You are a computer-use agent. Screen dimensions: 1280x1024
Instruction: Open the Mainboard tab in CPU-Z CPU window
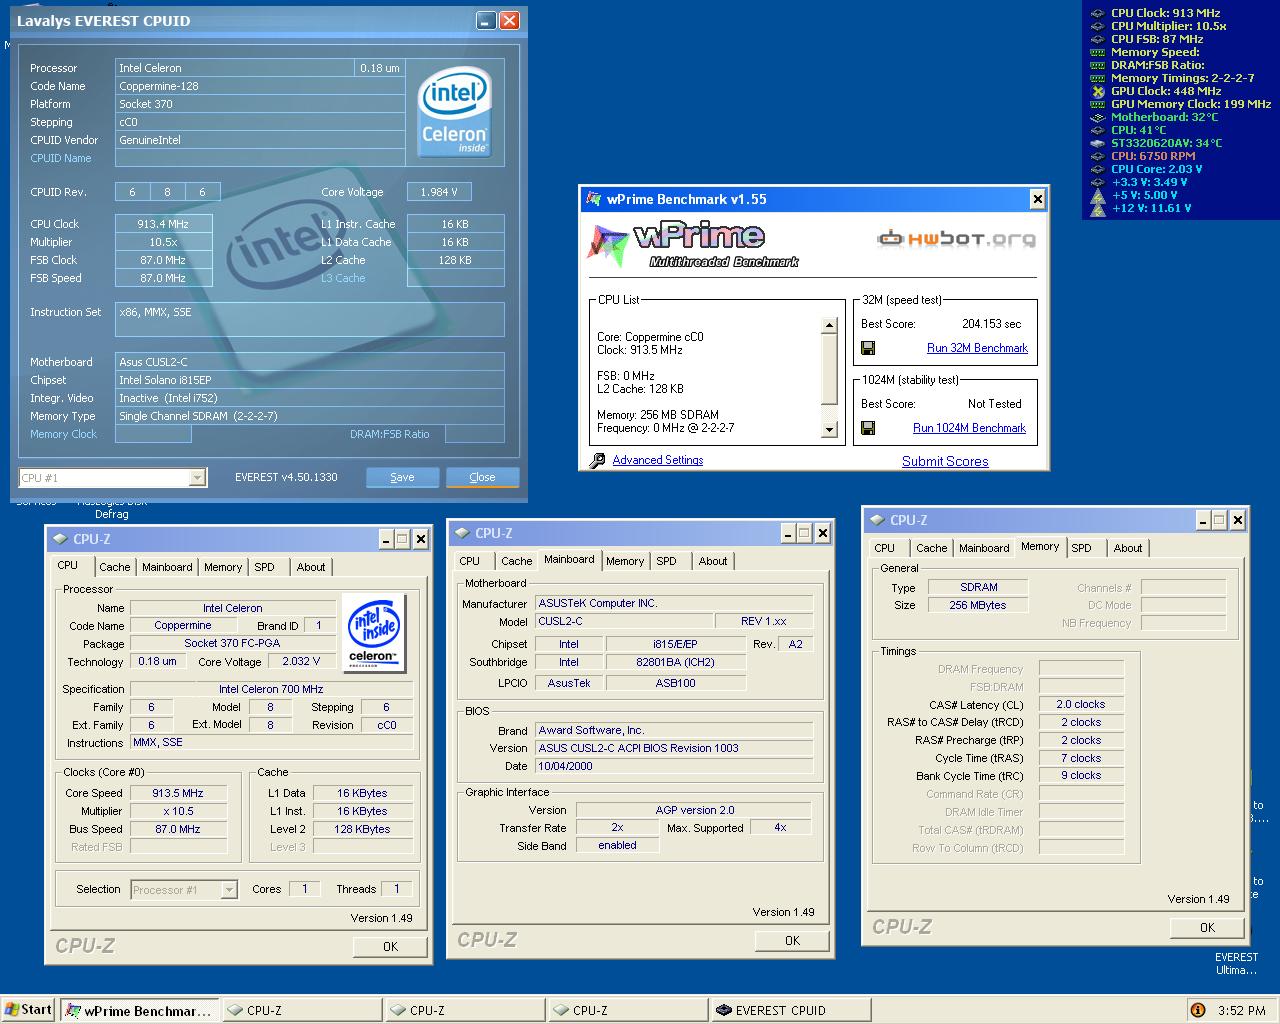167,567
